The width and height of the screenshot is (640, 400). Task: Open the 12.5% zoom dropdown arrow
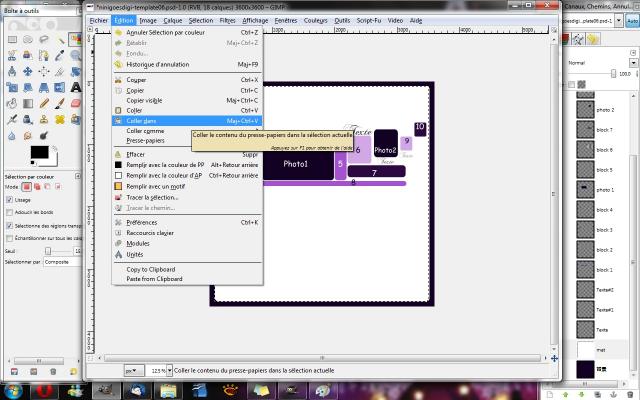click(169, 371)
